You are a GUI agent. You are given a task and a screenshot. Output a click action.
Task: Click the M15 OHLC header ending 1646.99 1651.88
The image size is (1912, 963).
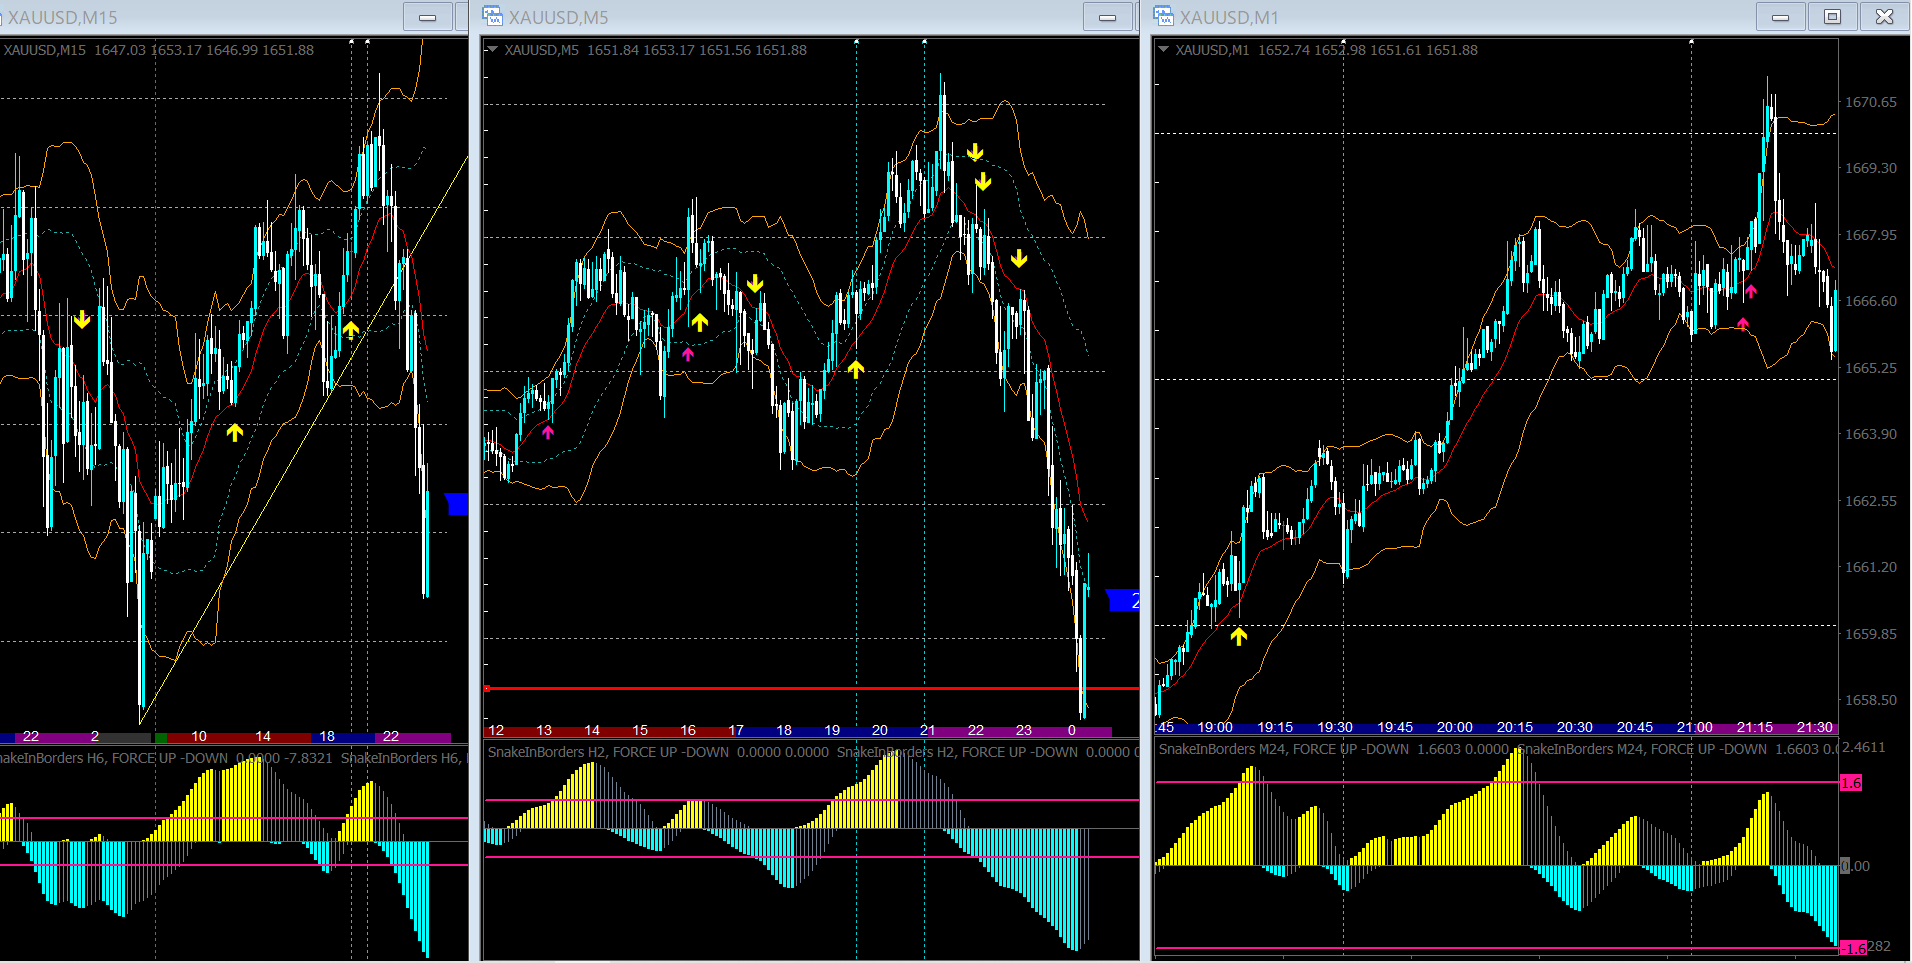click(158, 50)
